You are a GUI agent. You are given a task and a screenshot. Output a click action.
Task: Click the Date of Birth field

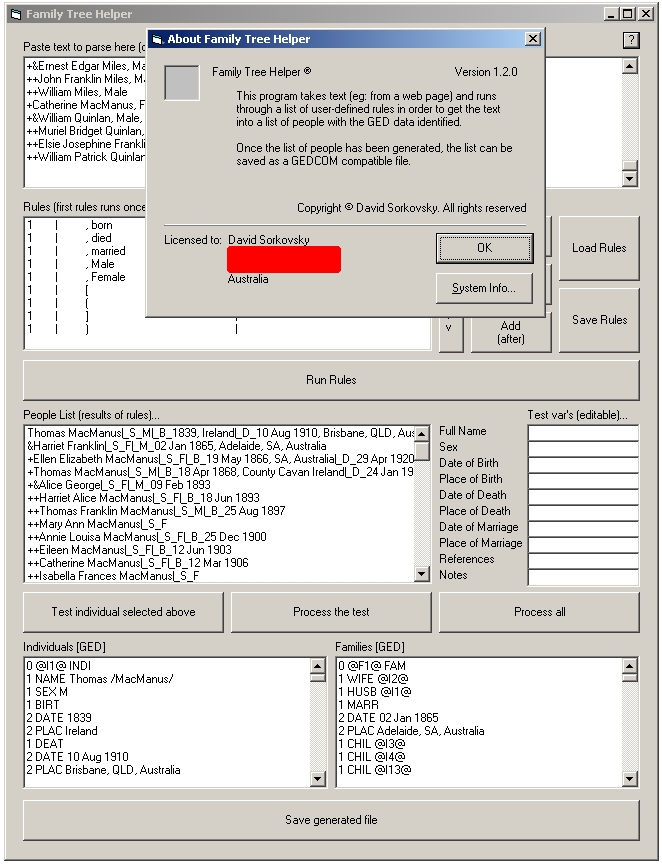pos(583,465)
